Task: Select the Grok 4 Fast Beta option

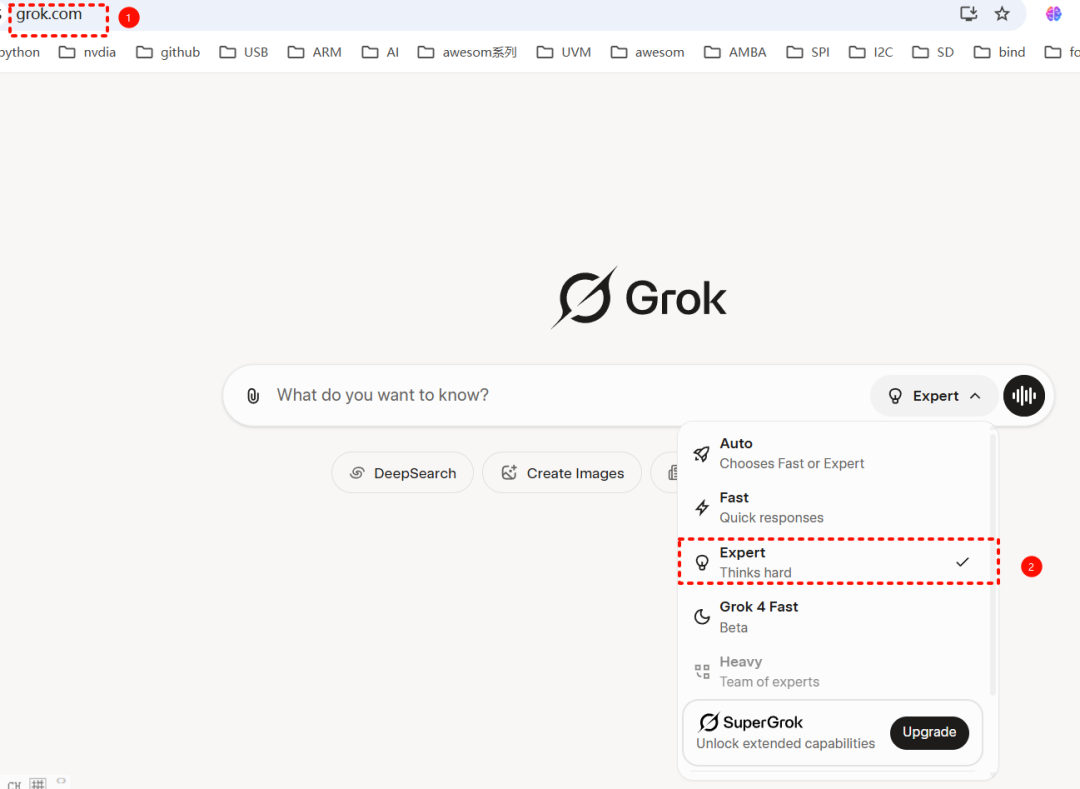Action: pos(833,617)
